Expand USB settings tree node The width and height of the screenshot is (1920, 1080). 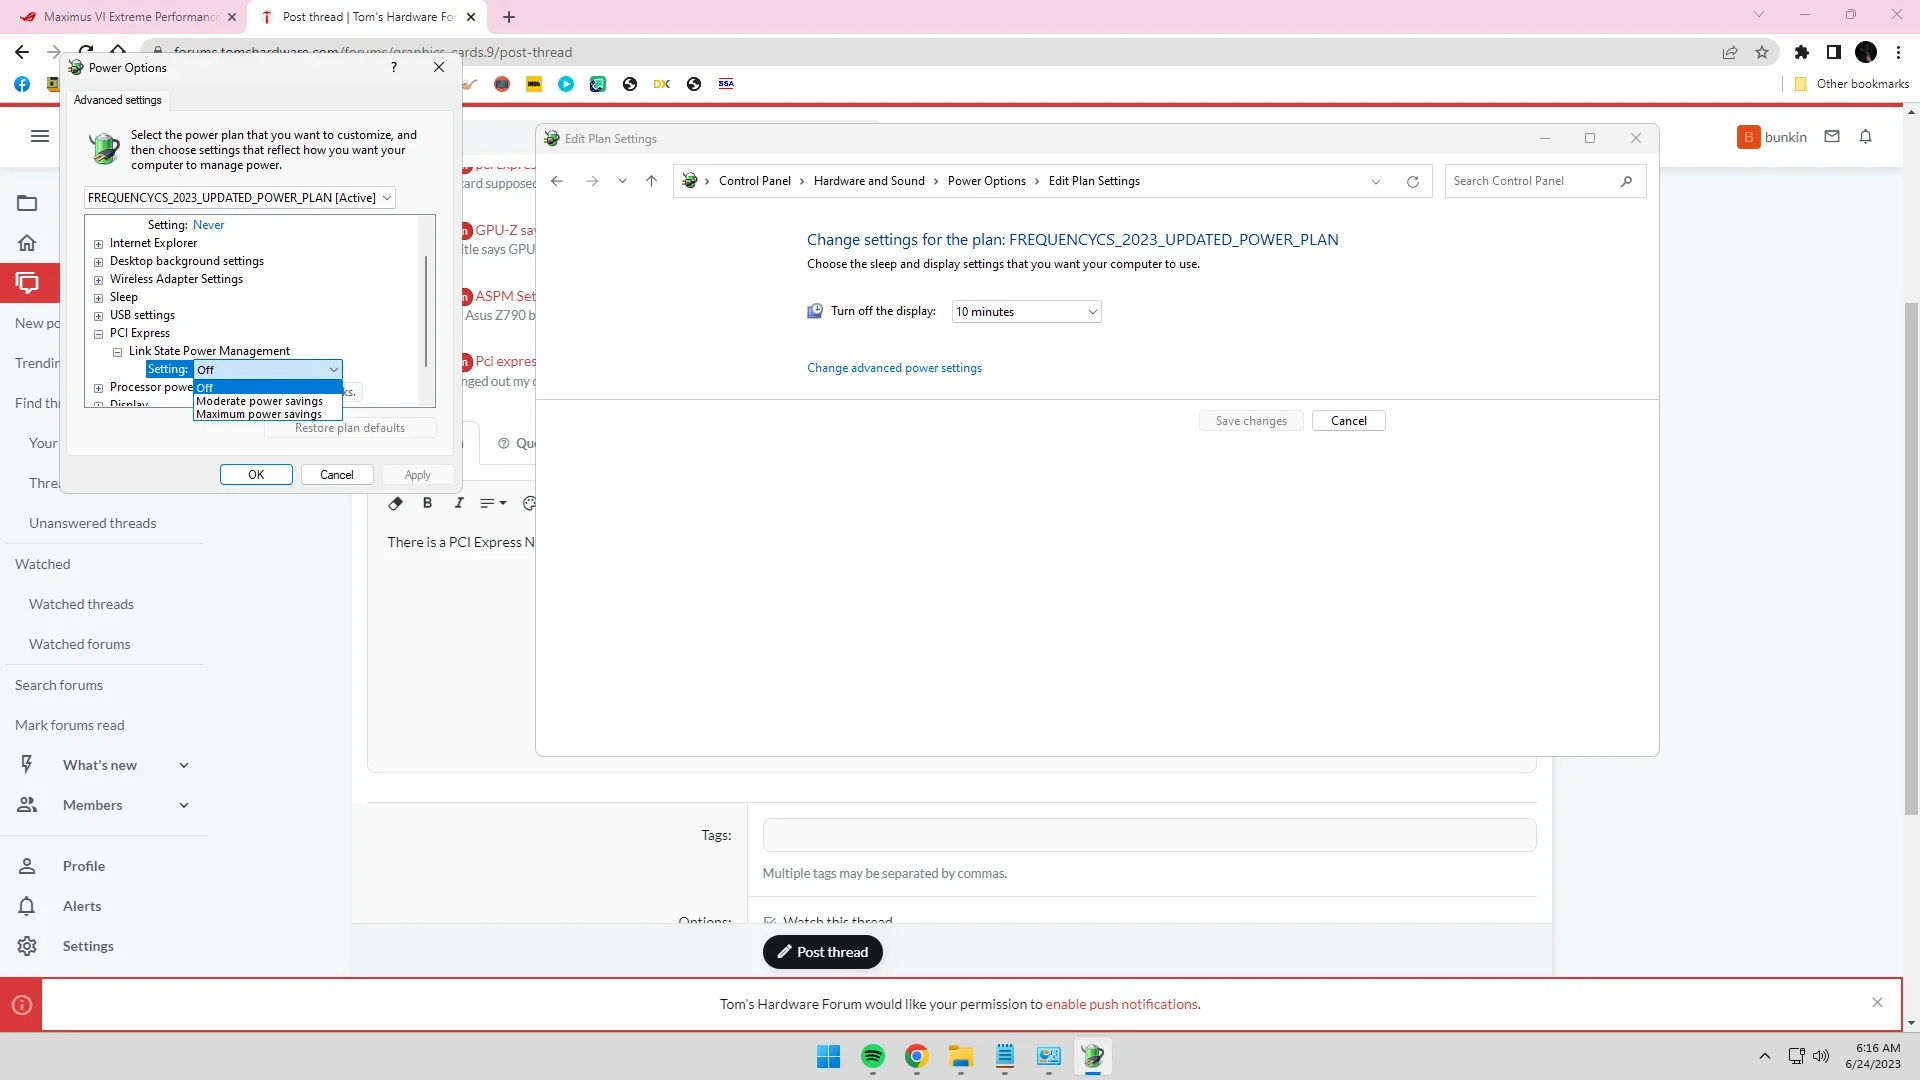pos(98,316)
